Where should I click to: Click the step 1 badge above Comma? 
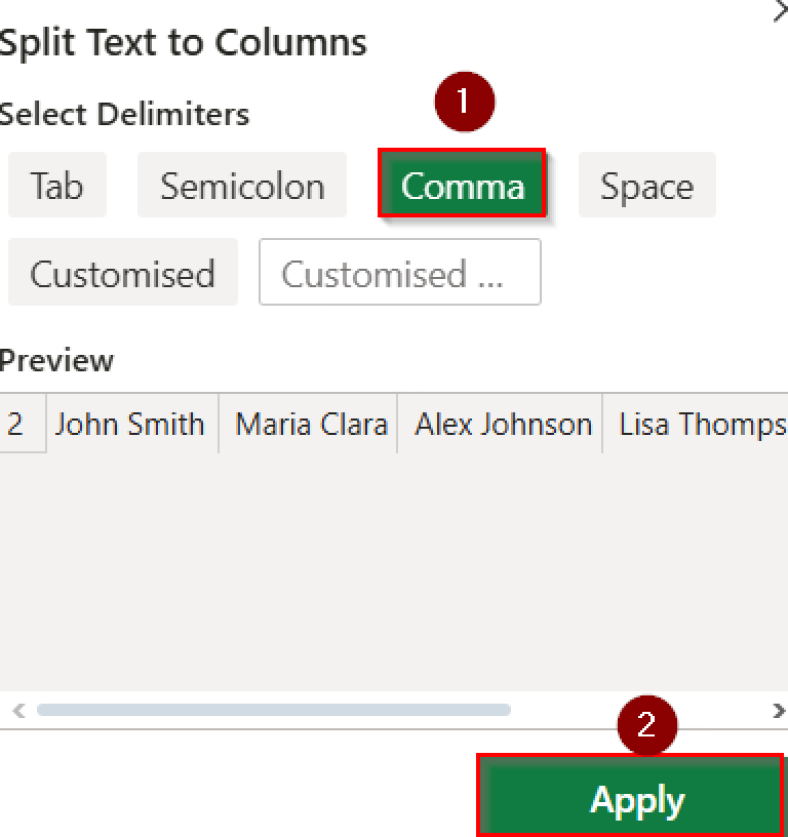click(465, 102)
